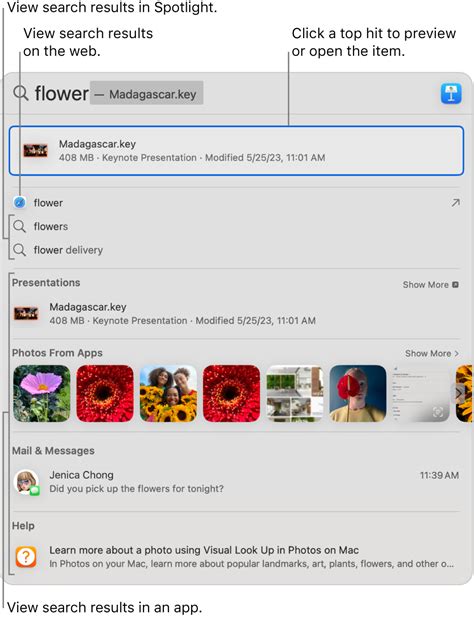The width and height of the screenshot is (474, 618).
Task: Click the Help section header
Action: coord(23,526)
